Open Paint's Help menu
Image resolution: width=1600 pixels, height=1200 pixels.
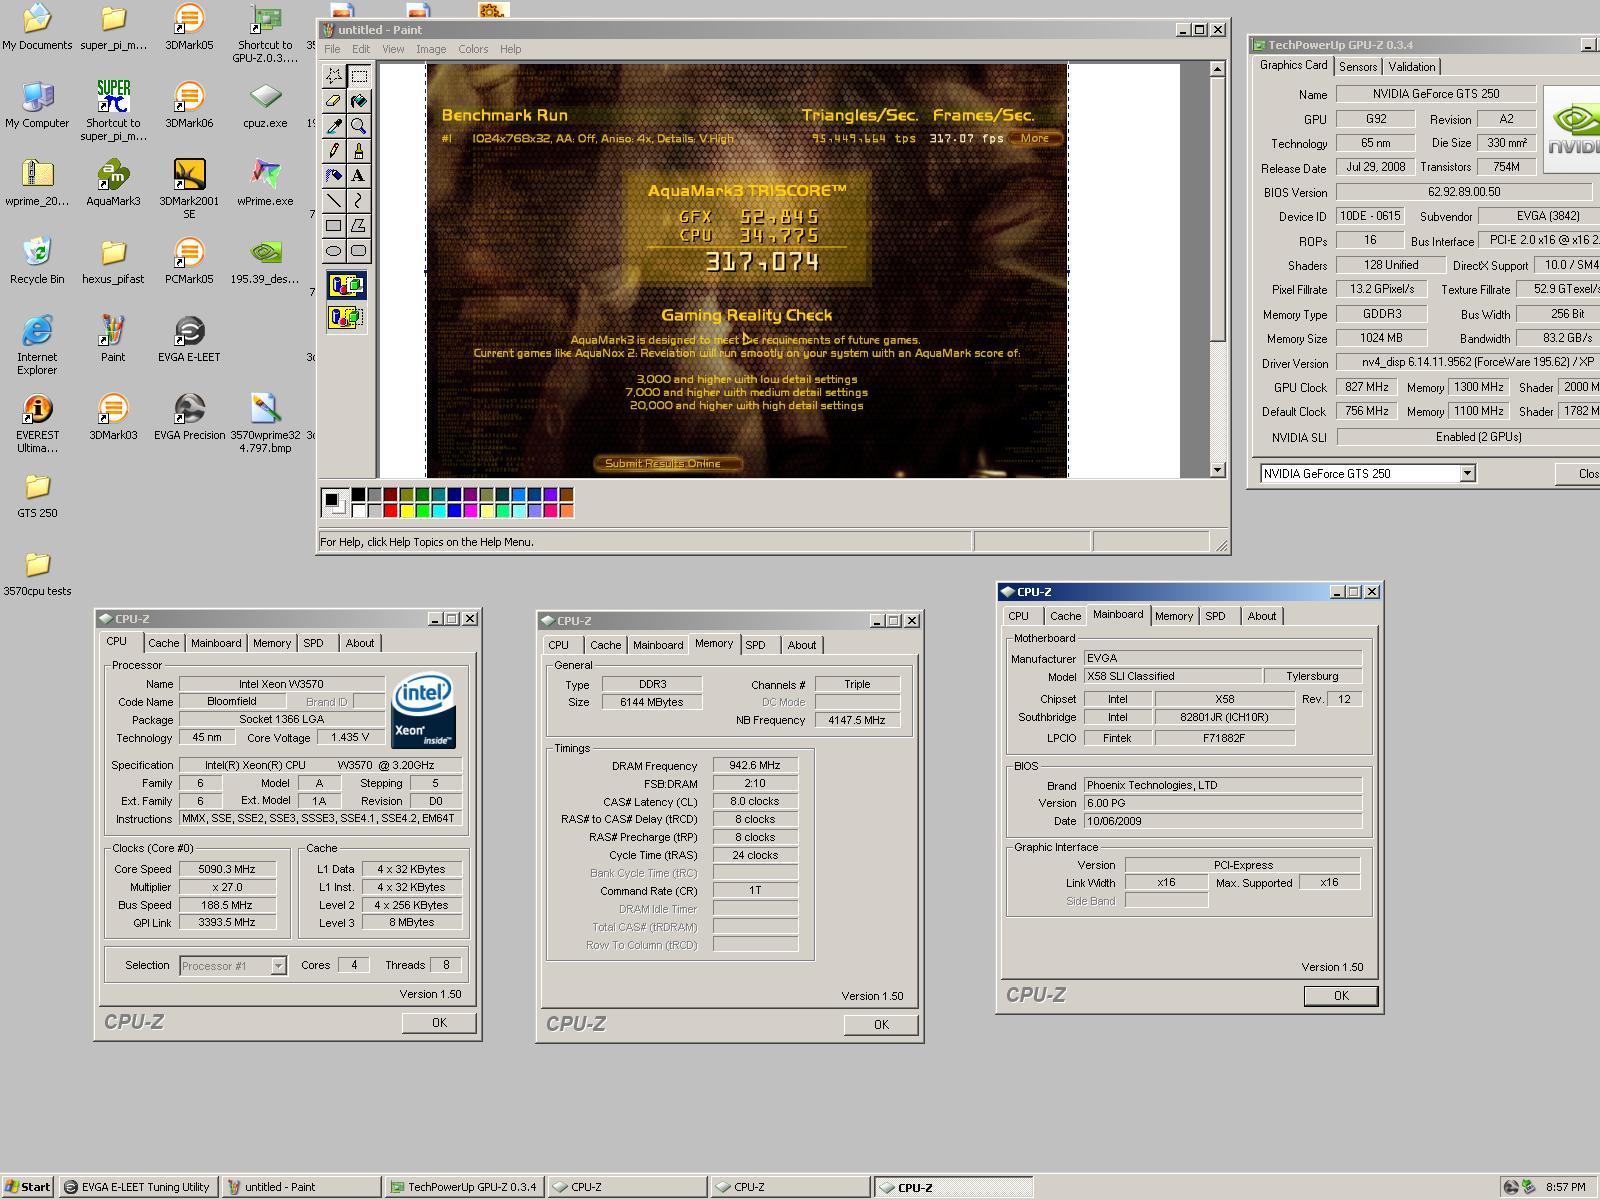click(x=510, y=49)
